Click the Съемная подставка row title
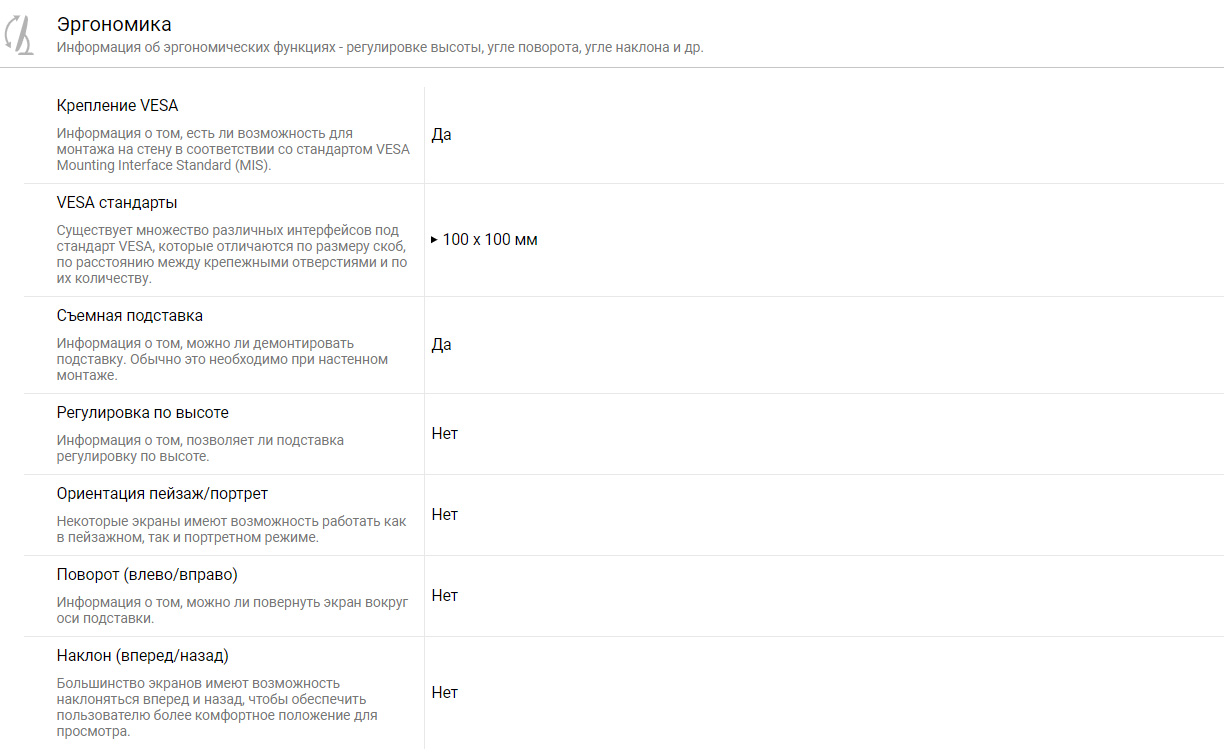 coord(130,315)
